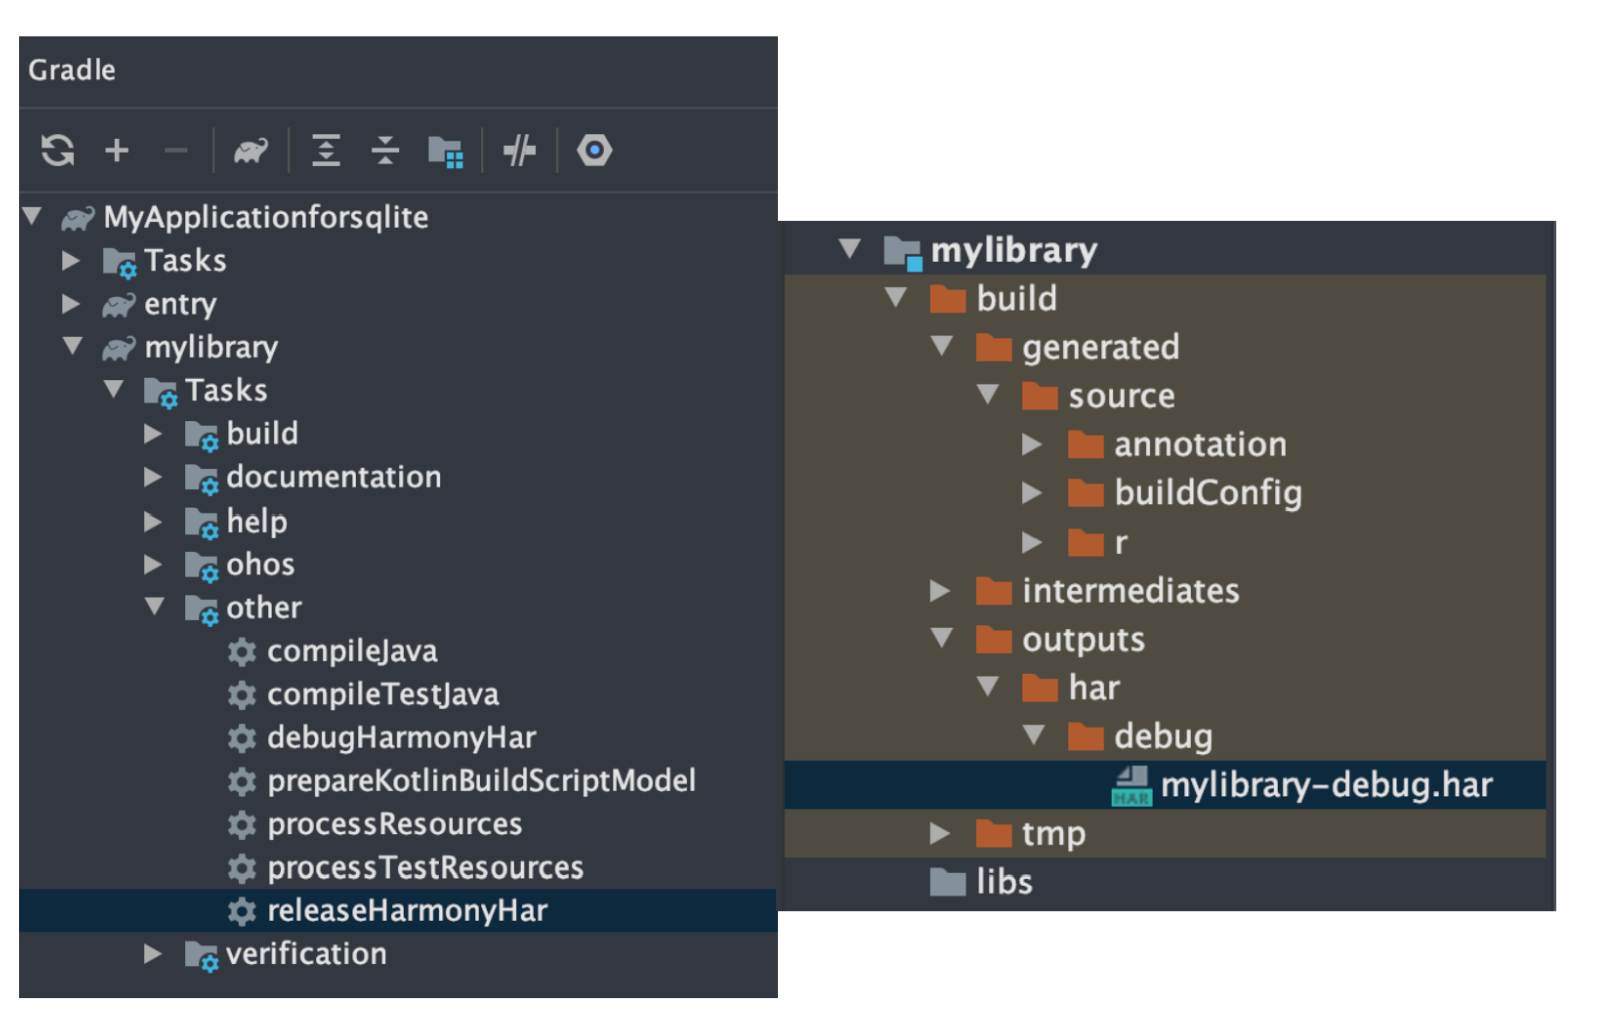
Task: Expand the help task group arrow
Action: [x=153, y=521]
